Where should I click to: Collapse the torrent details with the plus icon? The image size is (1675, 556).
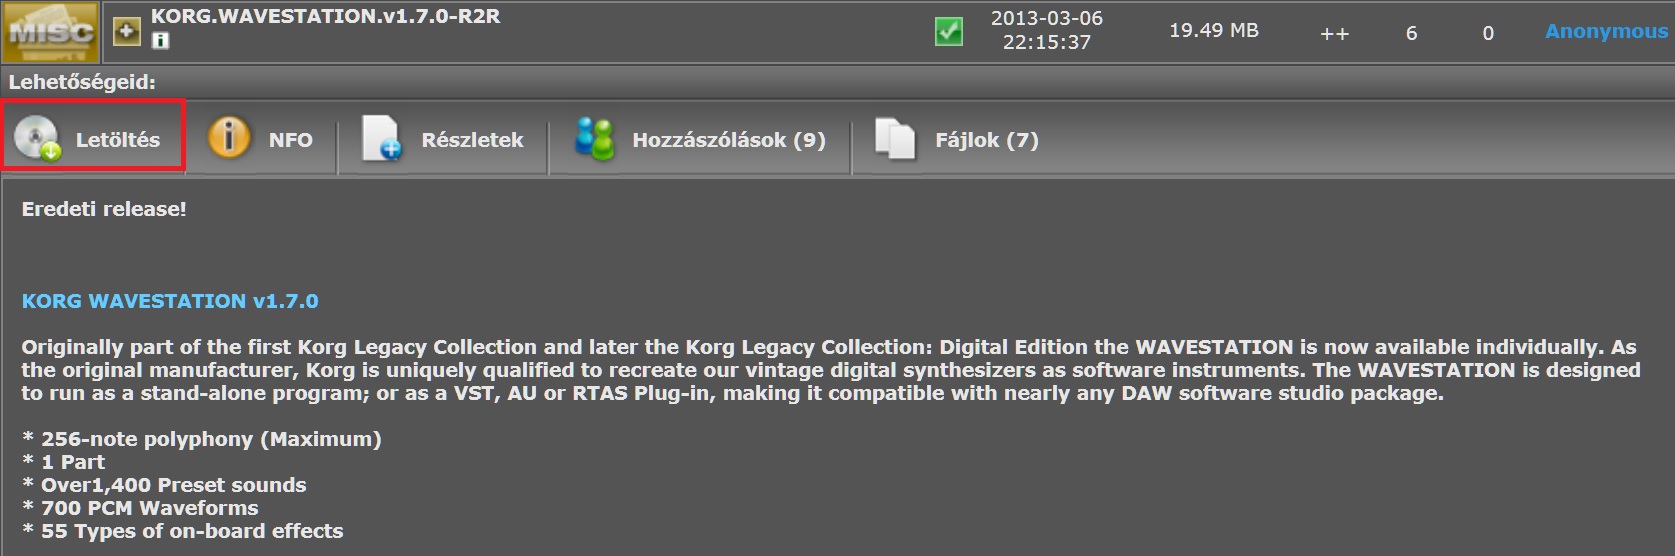pos(126,32)
